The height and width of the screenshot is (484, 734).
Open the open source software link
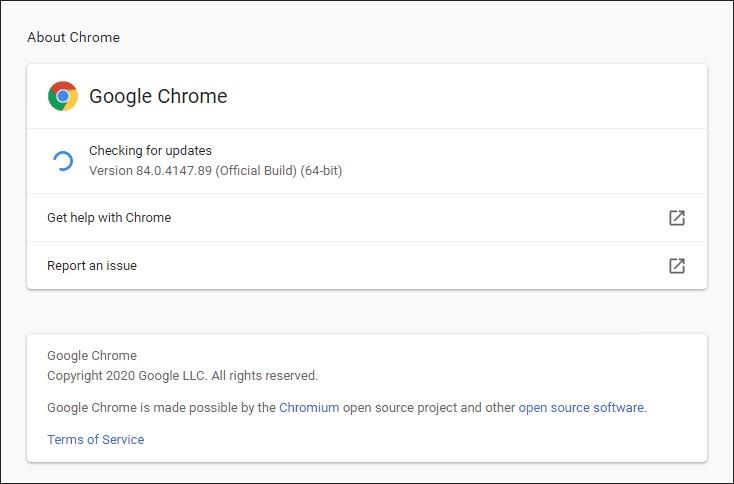tap(581, 408)
